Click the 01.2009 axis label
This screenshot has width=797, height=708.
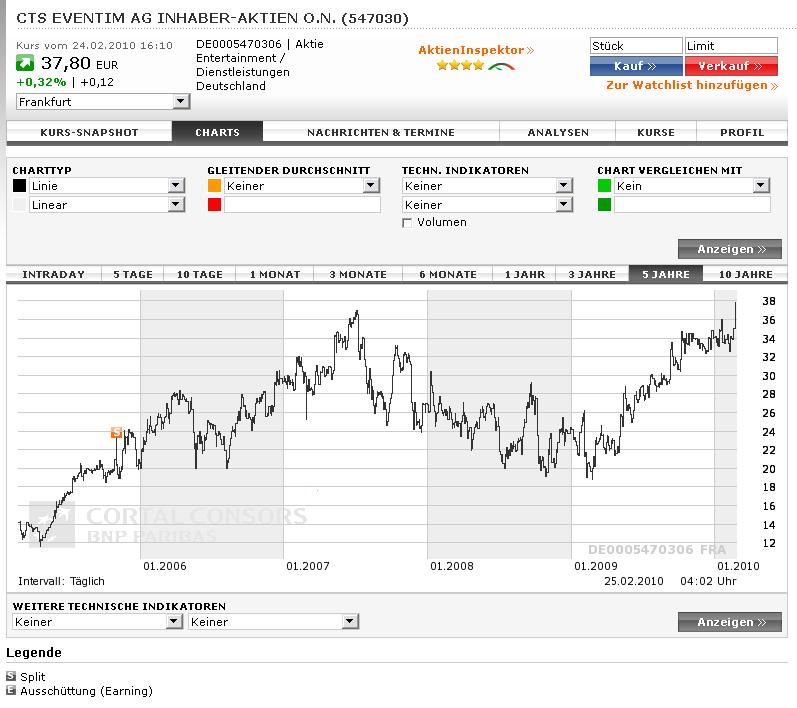click(x=596, y=566)
